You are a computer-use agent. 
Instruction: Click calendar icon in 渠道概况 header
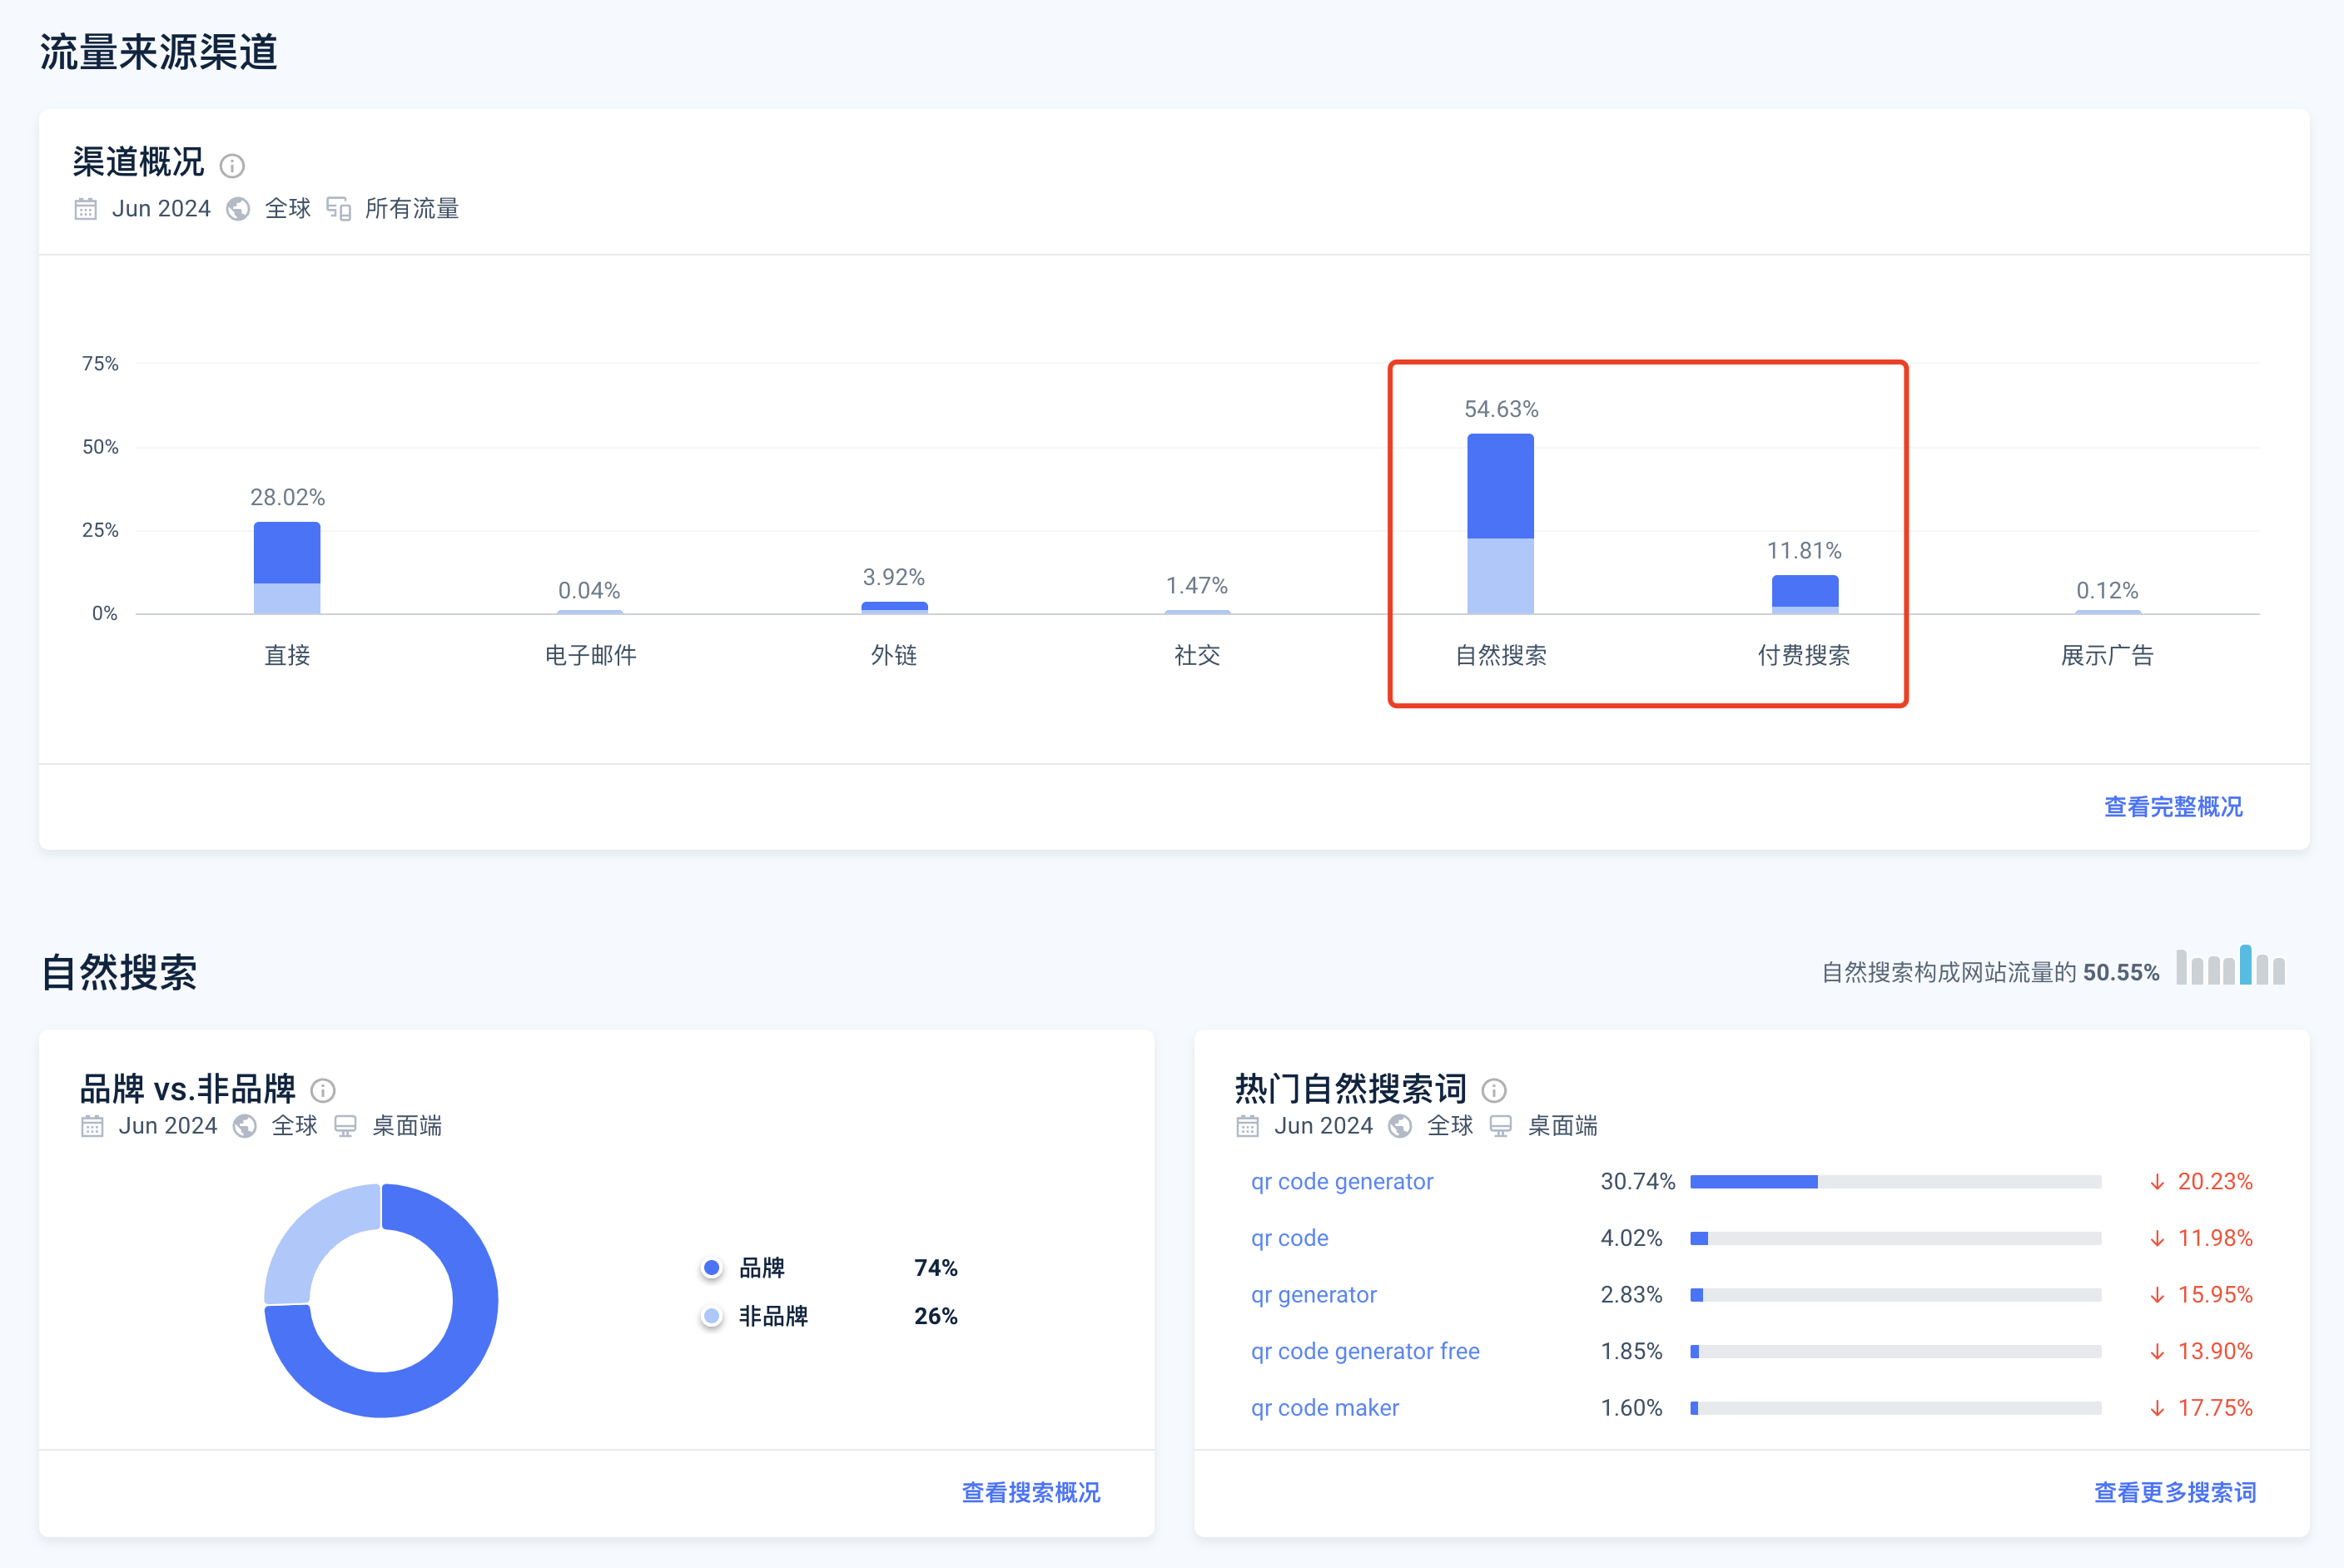tap(86, 208)
